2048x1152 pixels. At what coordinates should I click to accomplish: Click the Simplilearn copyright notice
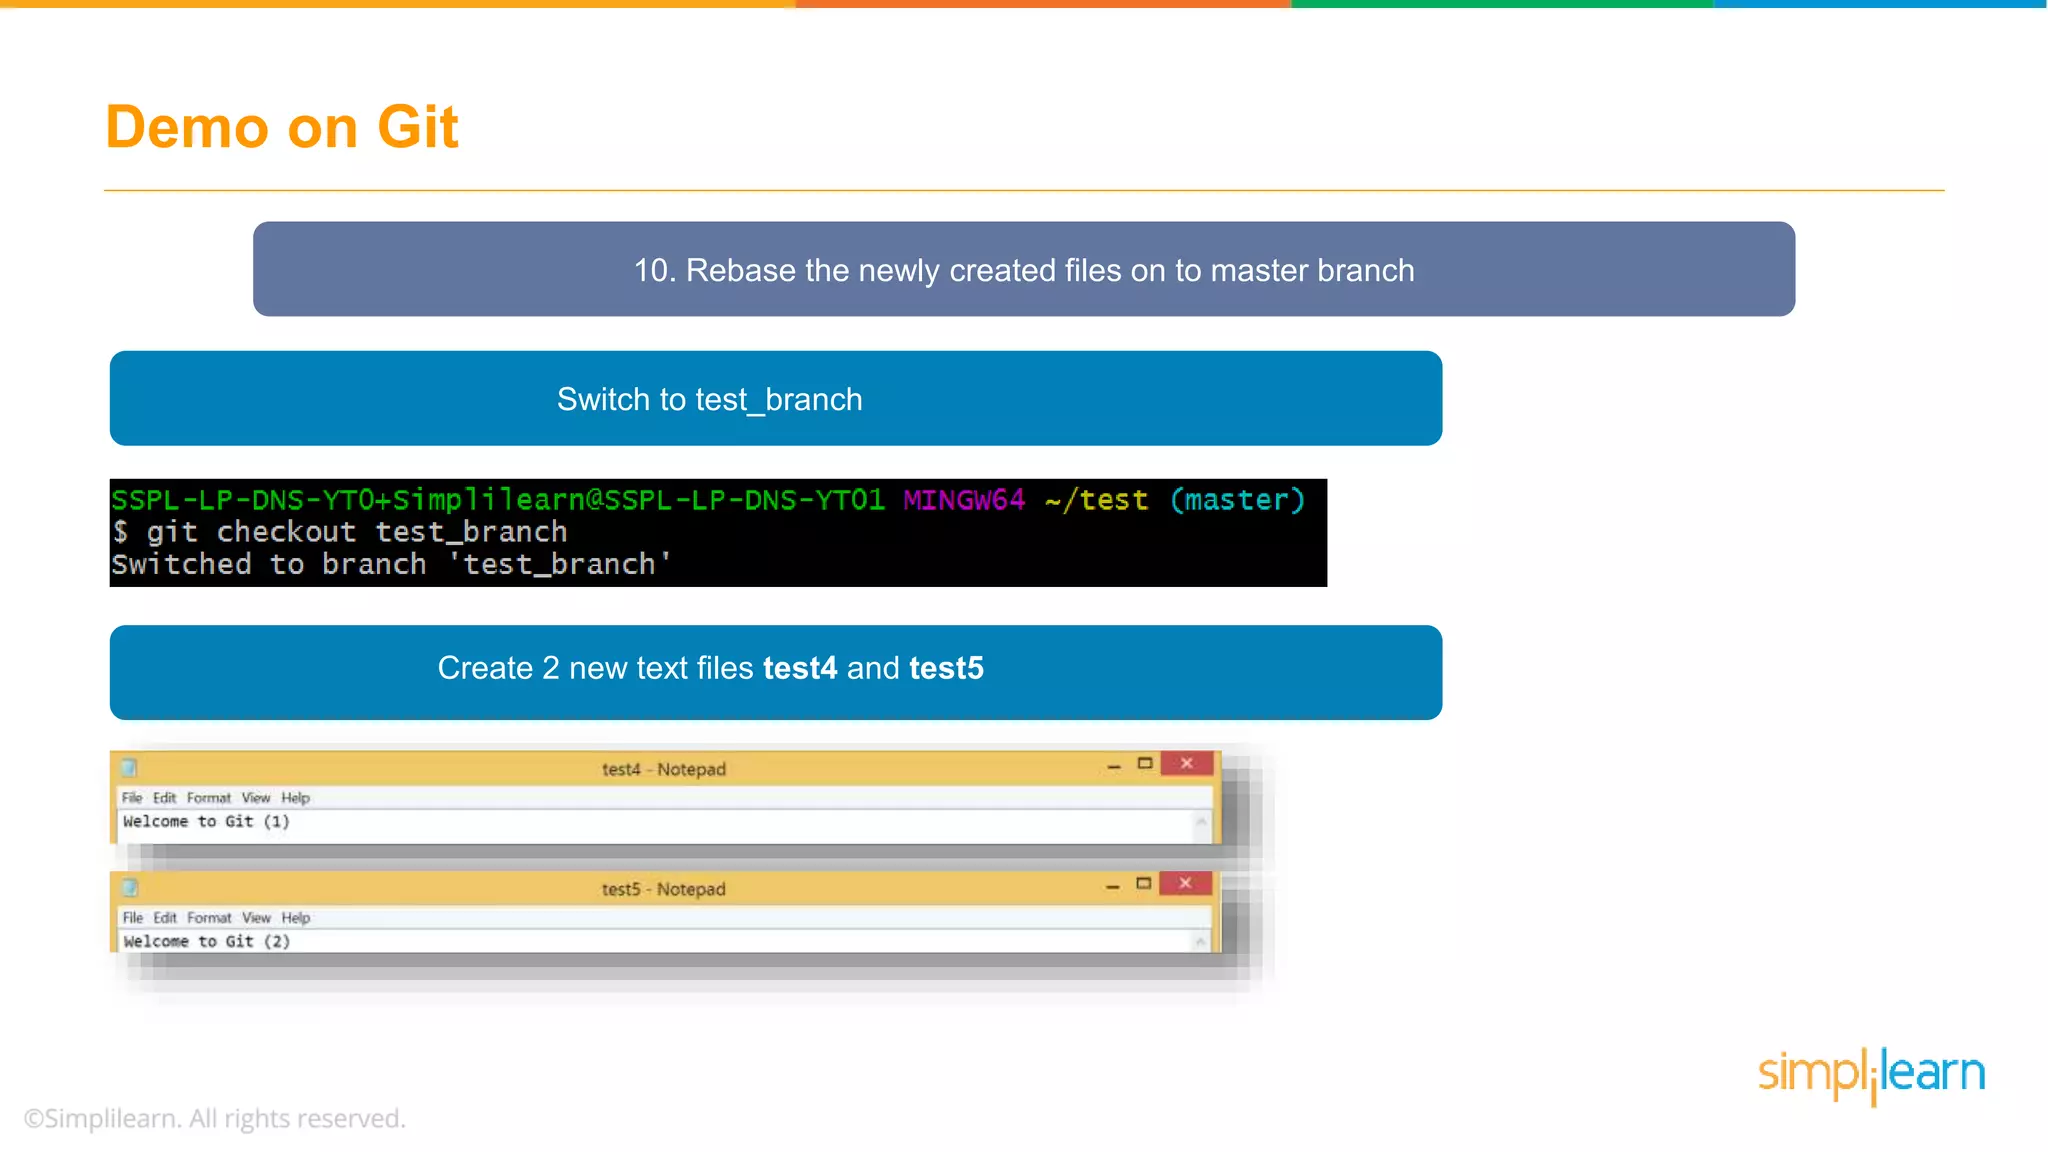tap(215, 1118)
